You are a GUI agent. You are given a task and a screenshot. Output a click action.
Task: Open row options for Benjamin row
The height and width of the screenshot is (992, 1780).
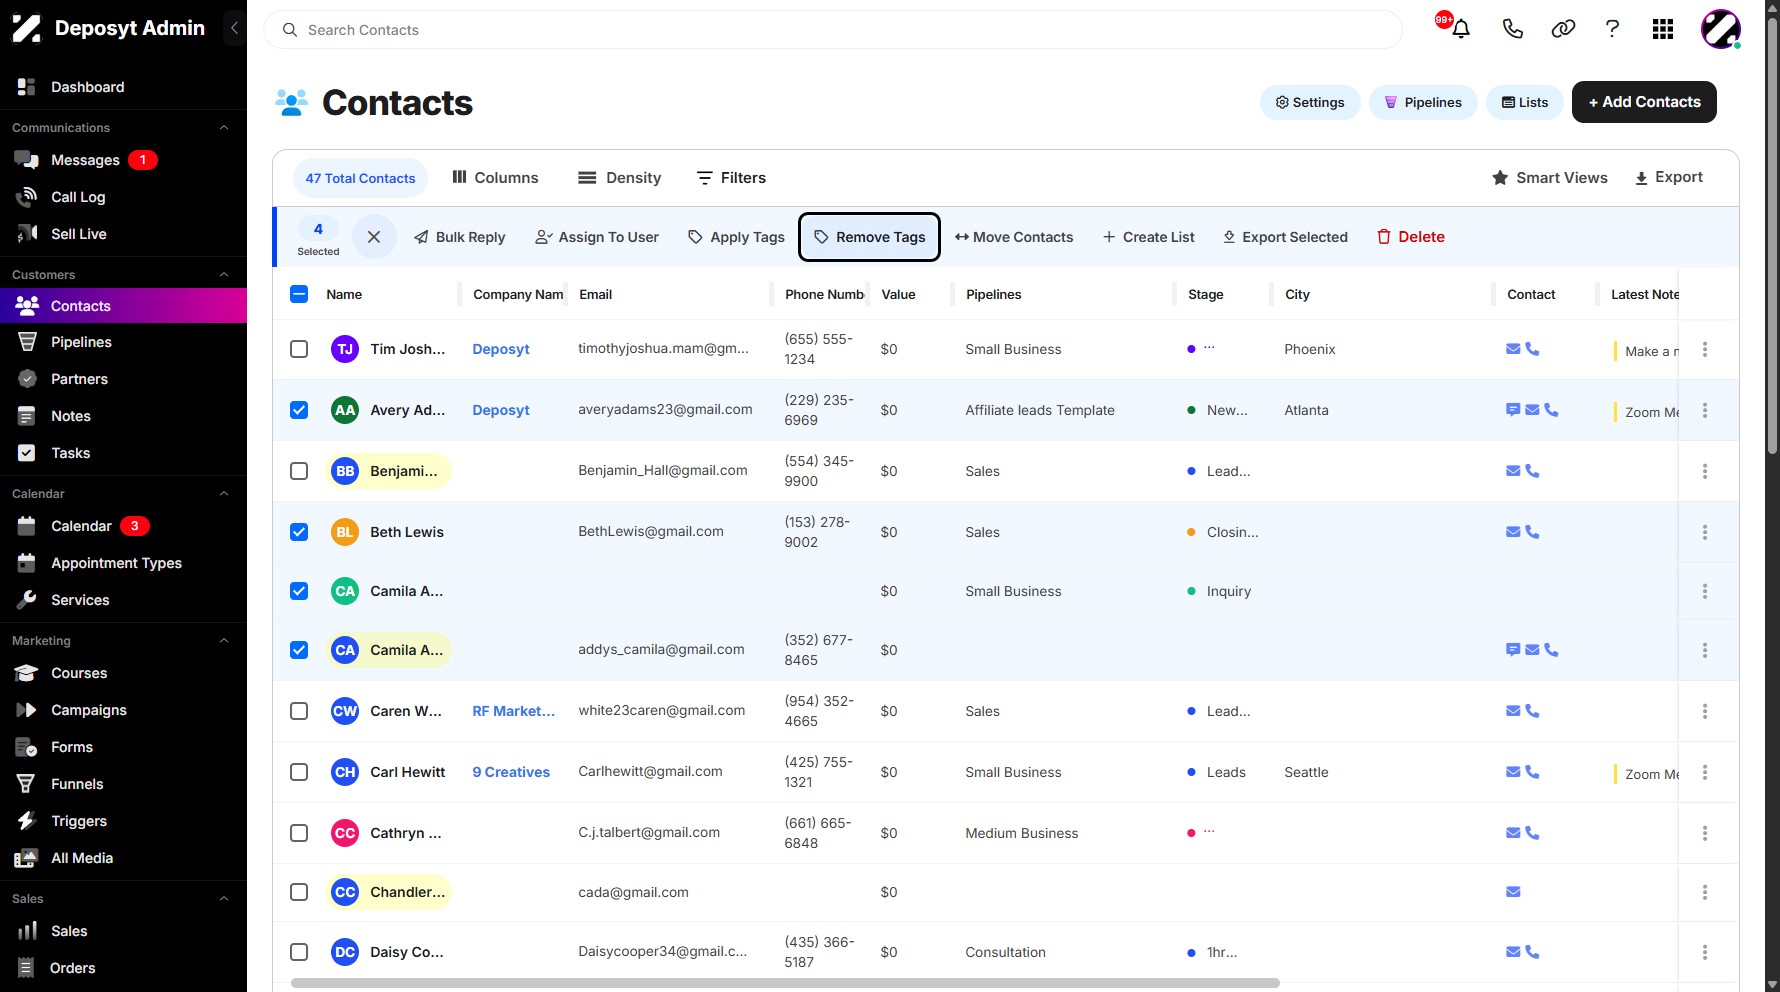1705,471
